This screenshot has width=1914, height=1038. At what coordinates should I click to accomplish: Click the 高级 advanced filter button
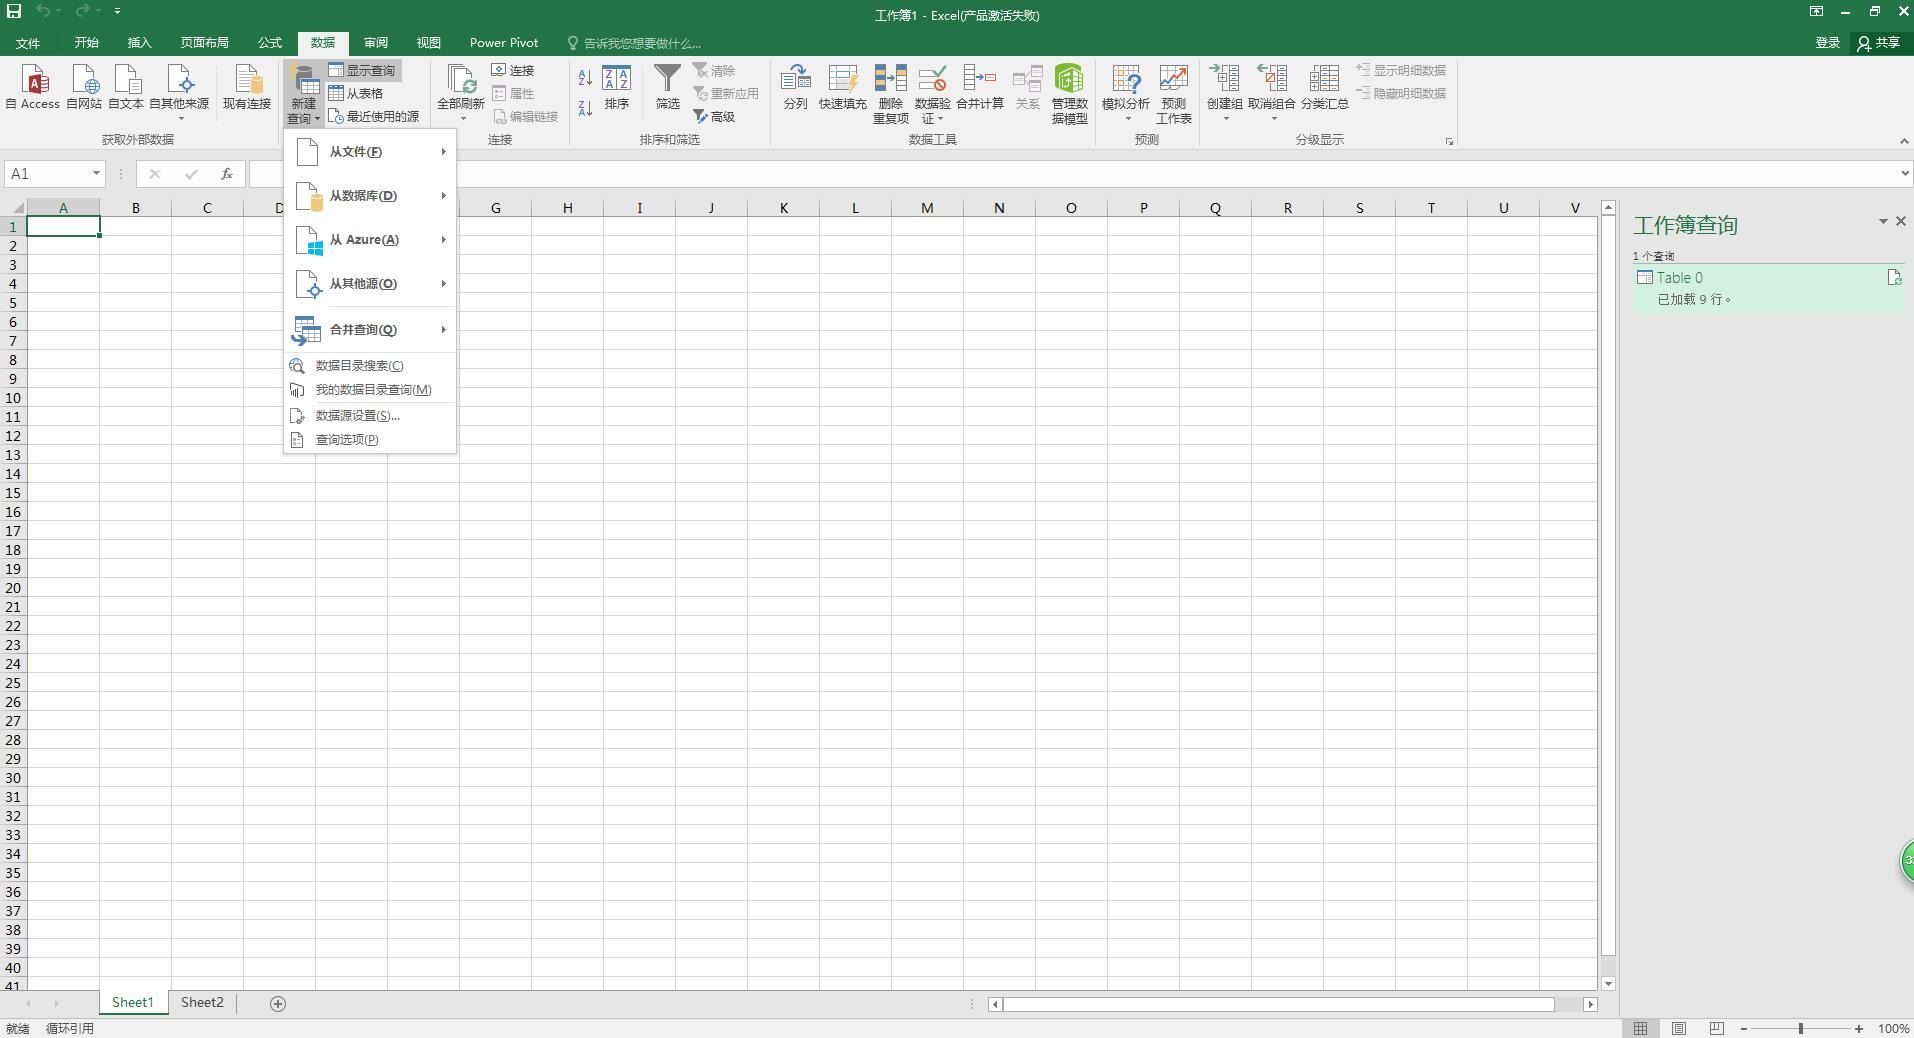coord(714,116)
